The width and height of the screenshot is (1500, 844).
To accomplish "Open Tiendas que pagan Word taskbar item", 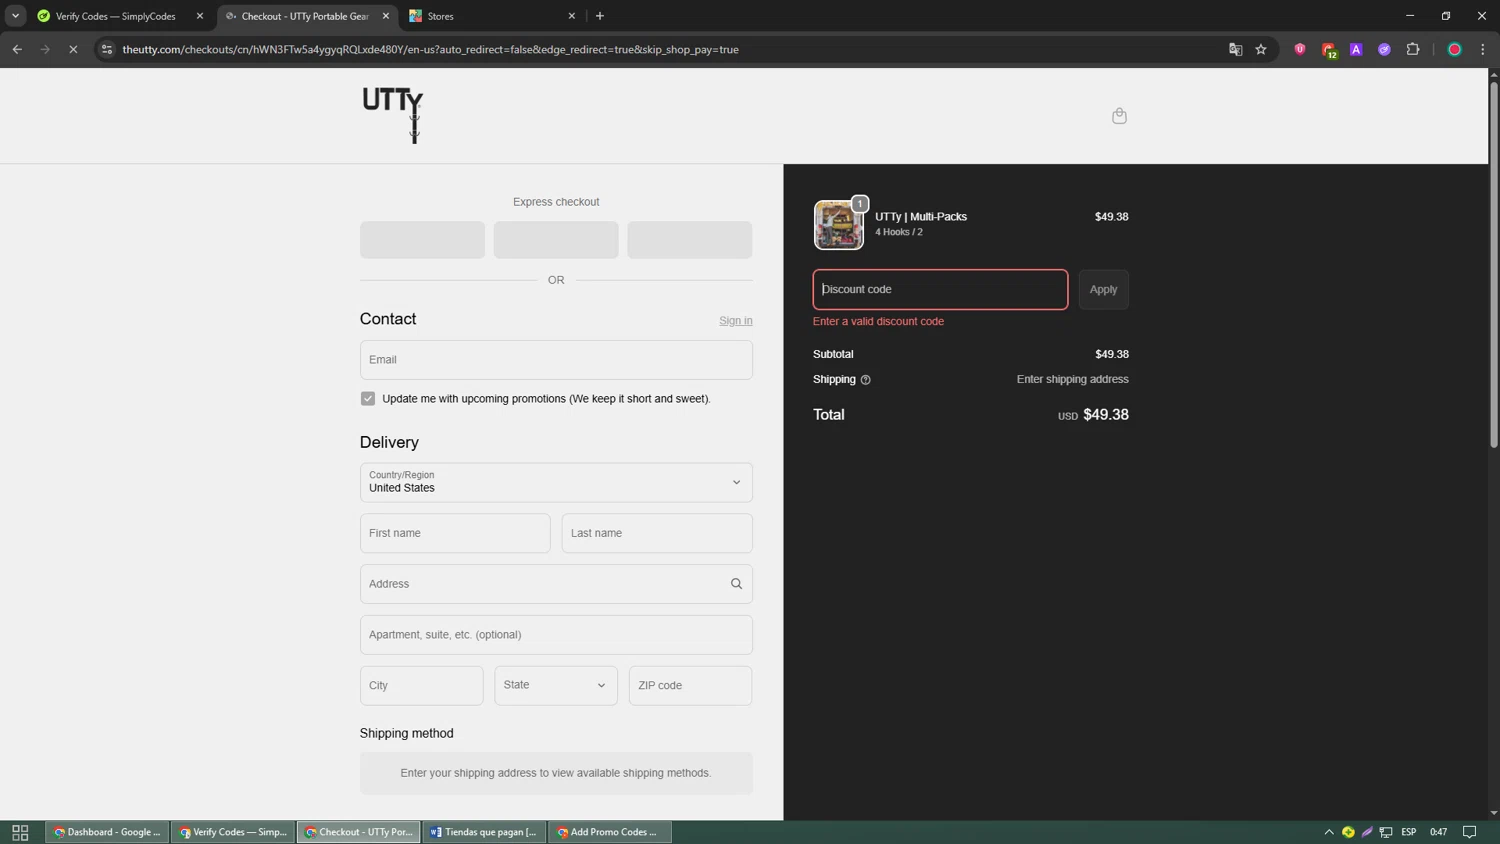I will pos(484,832).
